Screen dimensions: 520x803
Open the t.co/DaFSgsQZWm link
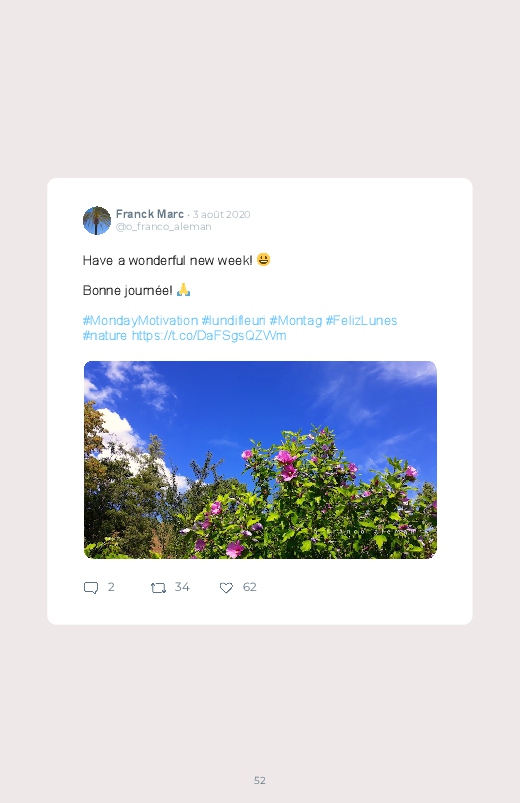tap(209, 335)
